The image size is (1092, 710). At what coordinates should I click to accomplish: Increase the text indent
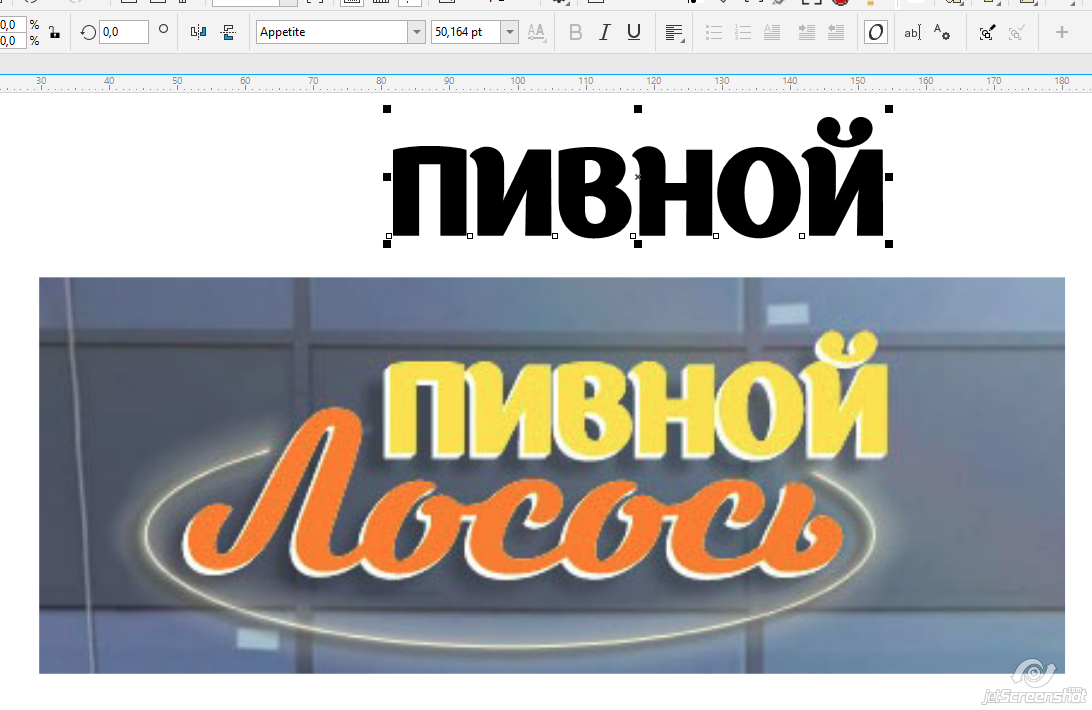point(806,32)
